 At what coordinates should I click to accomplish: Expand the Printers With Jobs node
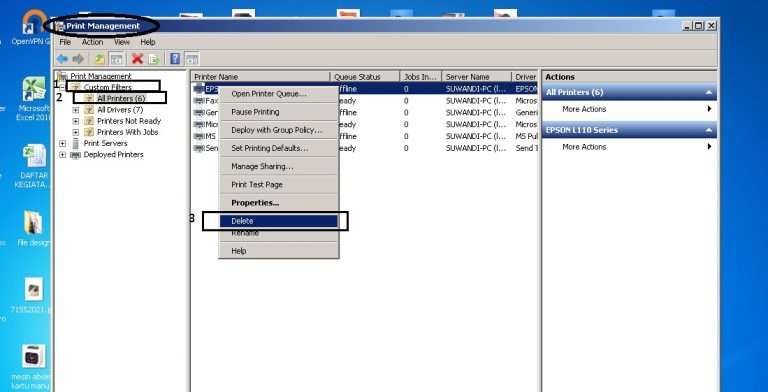click(x=75, y=132)
